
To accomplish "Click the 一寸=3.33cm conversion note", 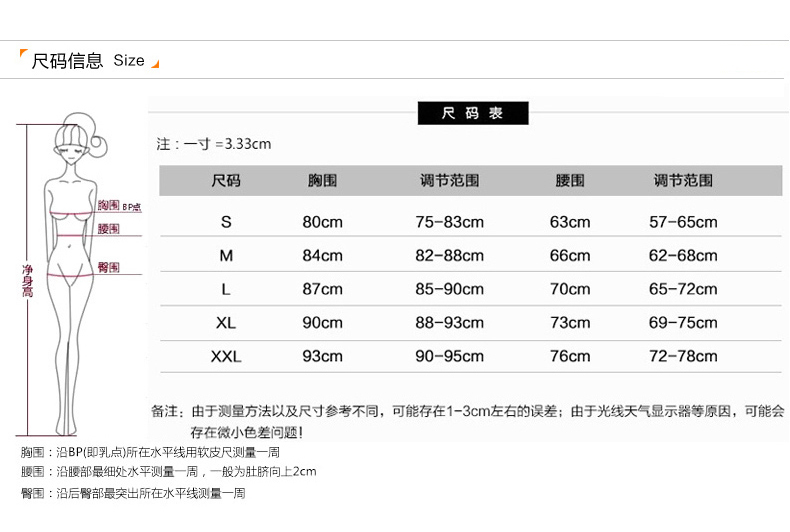I will 214,144.
